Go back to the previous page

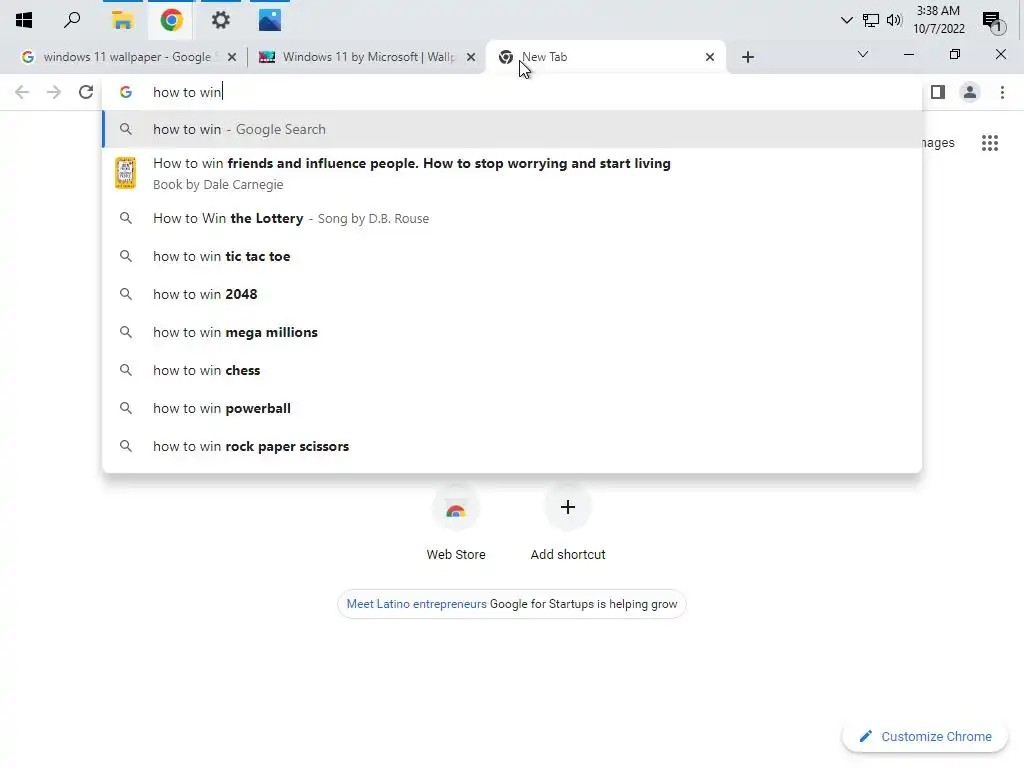coord(22,92)
